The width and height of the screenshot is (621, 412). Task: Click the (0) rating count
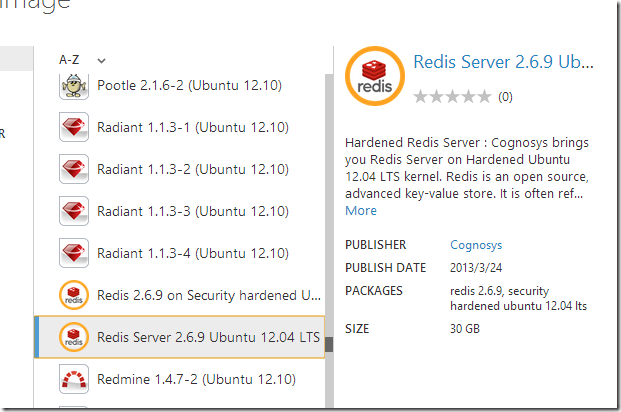505,97
